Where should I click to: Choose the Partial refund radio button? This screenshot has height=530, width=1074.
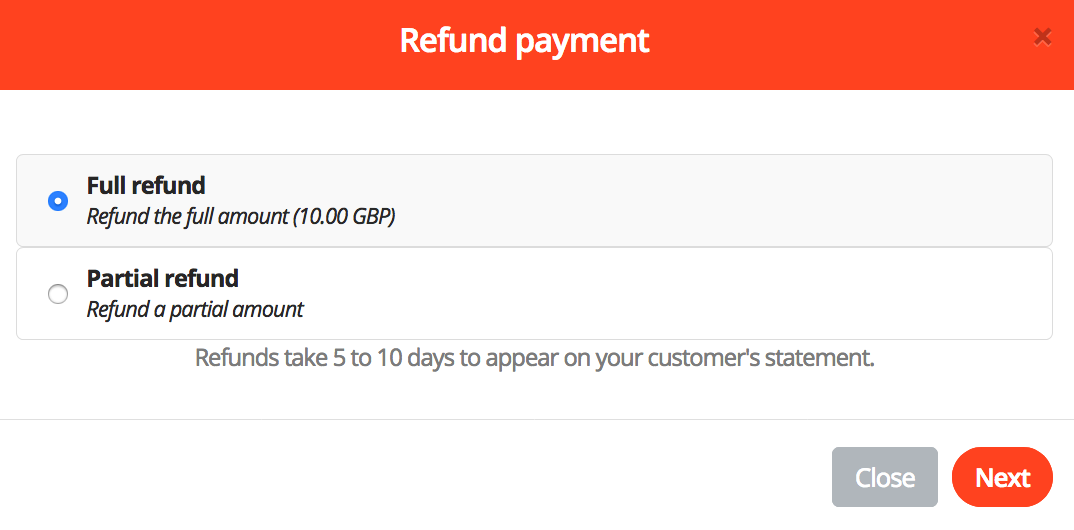[x=58, y=294]
